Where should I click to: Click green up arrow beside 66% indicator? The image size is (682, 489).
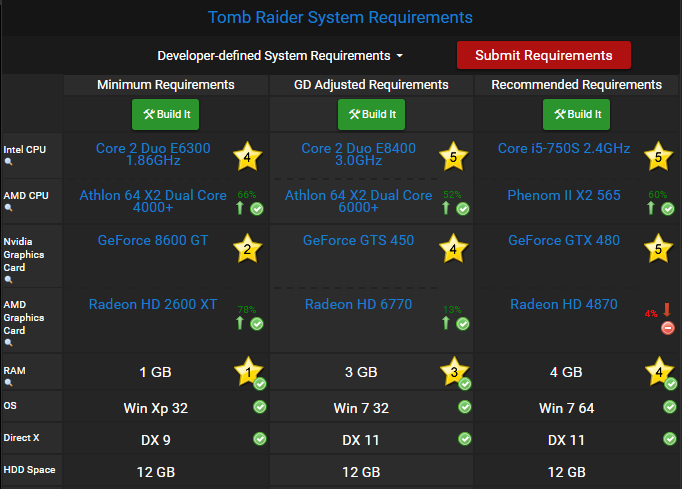pos(240,208)
